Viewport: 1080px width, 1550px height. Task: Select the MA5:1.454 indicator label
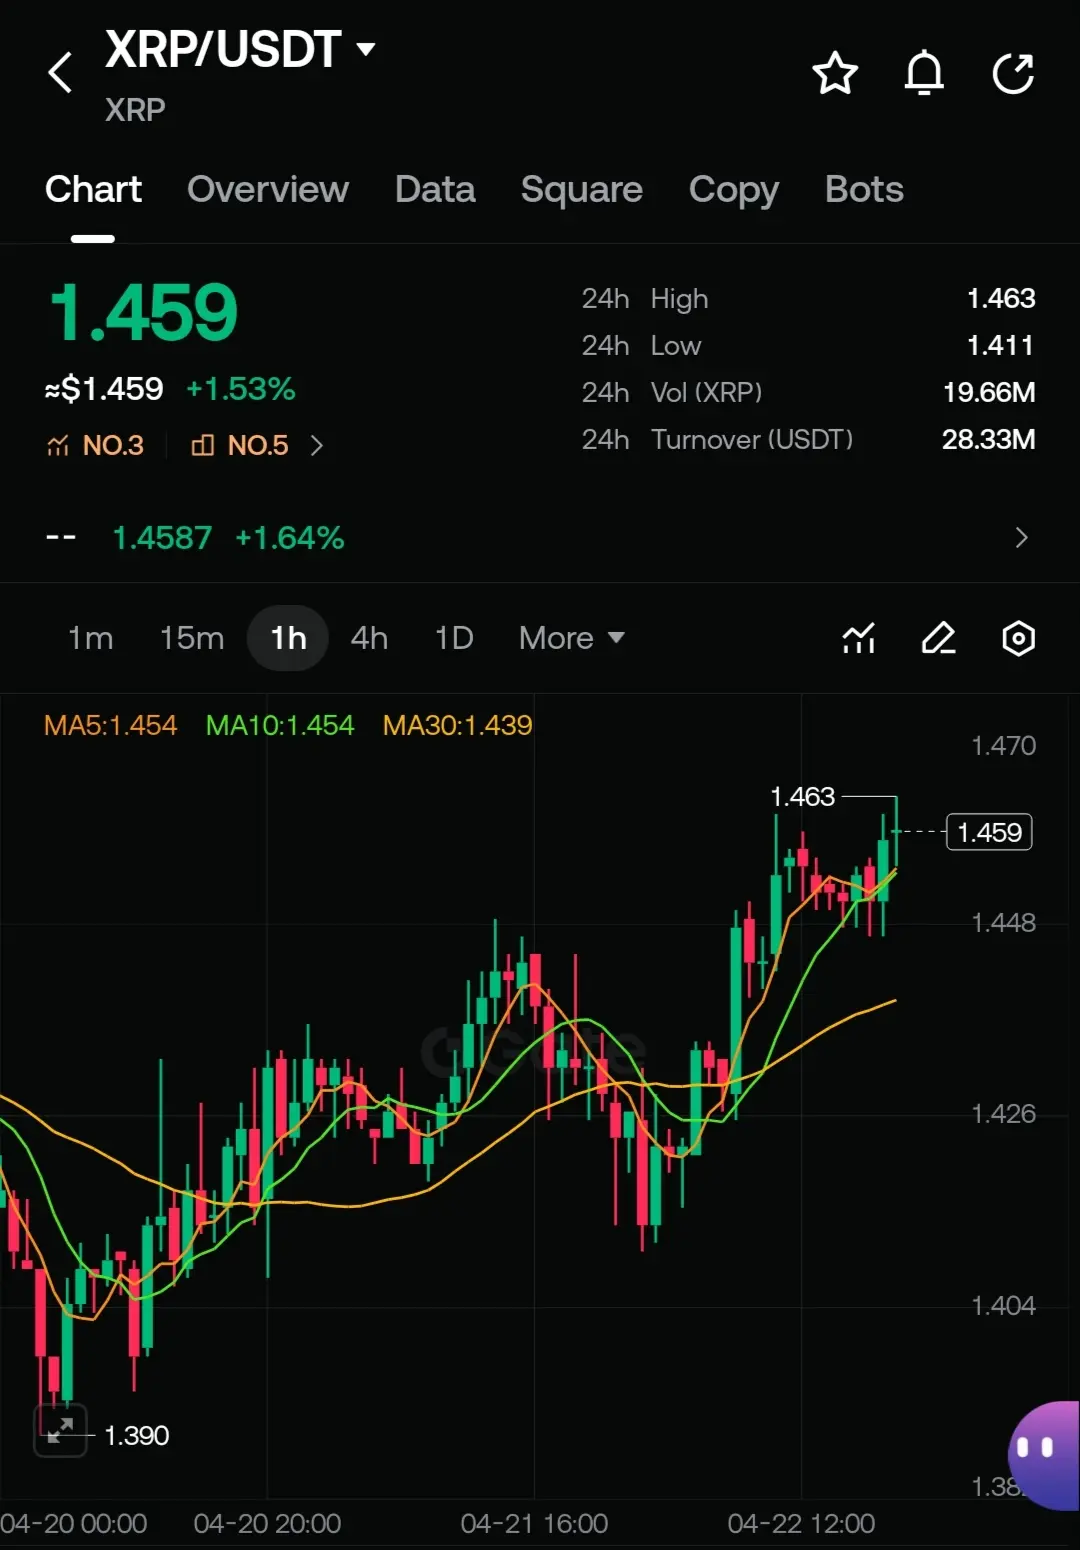[110, 725]
